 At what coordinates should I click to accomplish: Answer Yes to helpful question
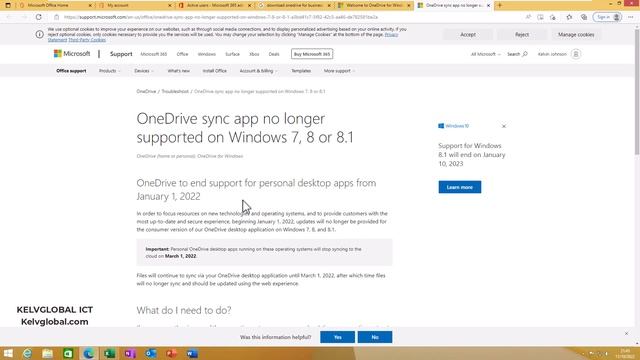pos(338,337)
